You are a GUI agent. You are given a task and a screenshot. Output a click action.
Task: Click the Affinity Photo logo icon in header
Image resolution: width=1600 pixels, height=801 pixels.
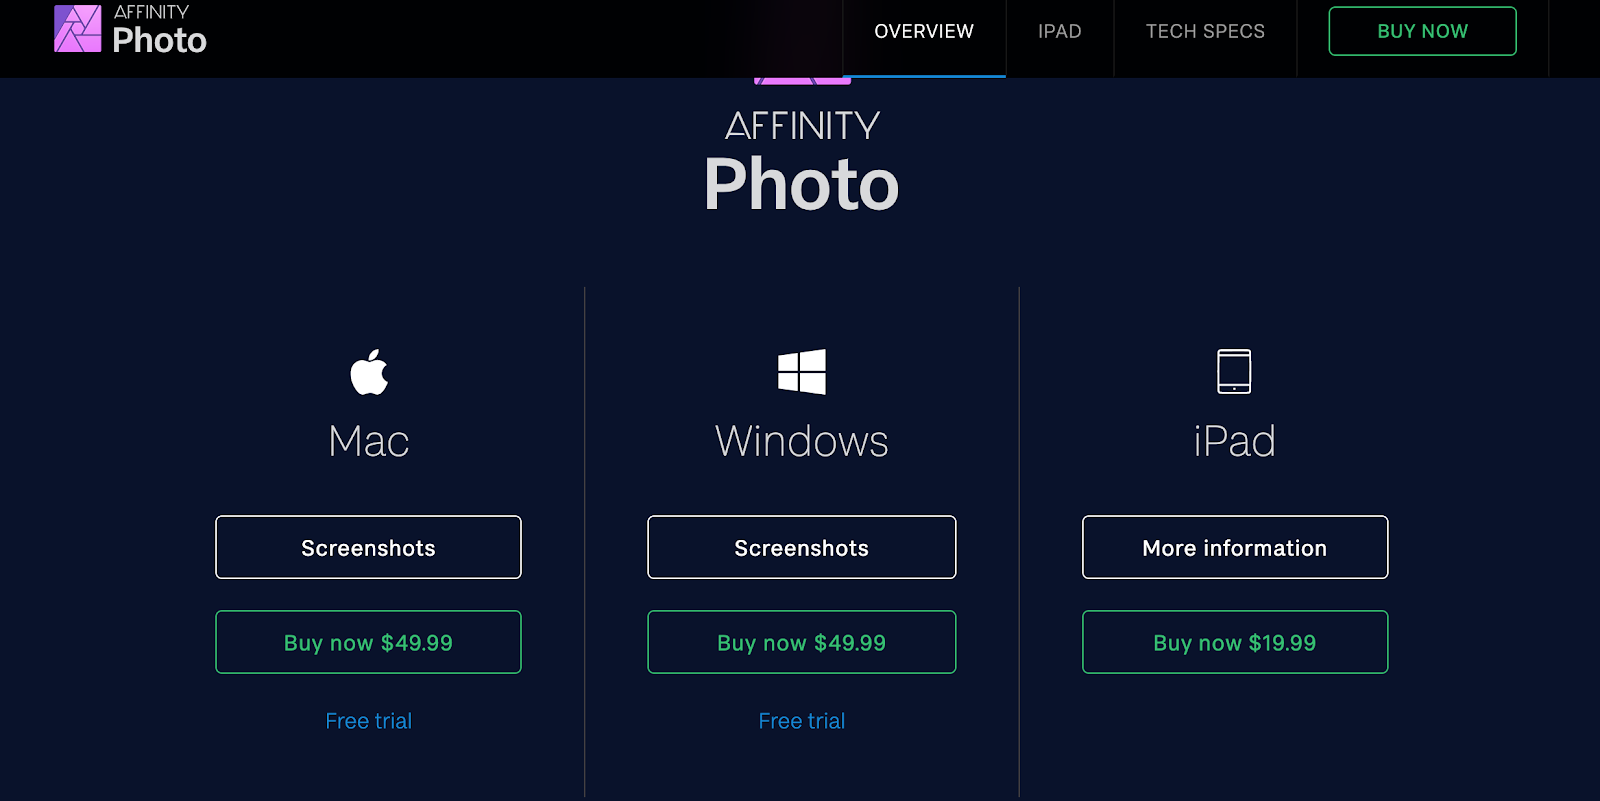tap(77, 28)
